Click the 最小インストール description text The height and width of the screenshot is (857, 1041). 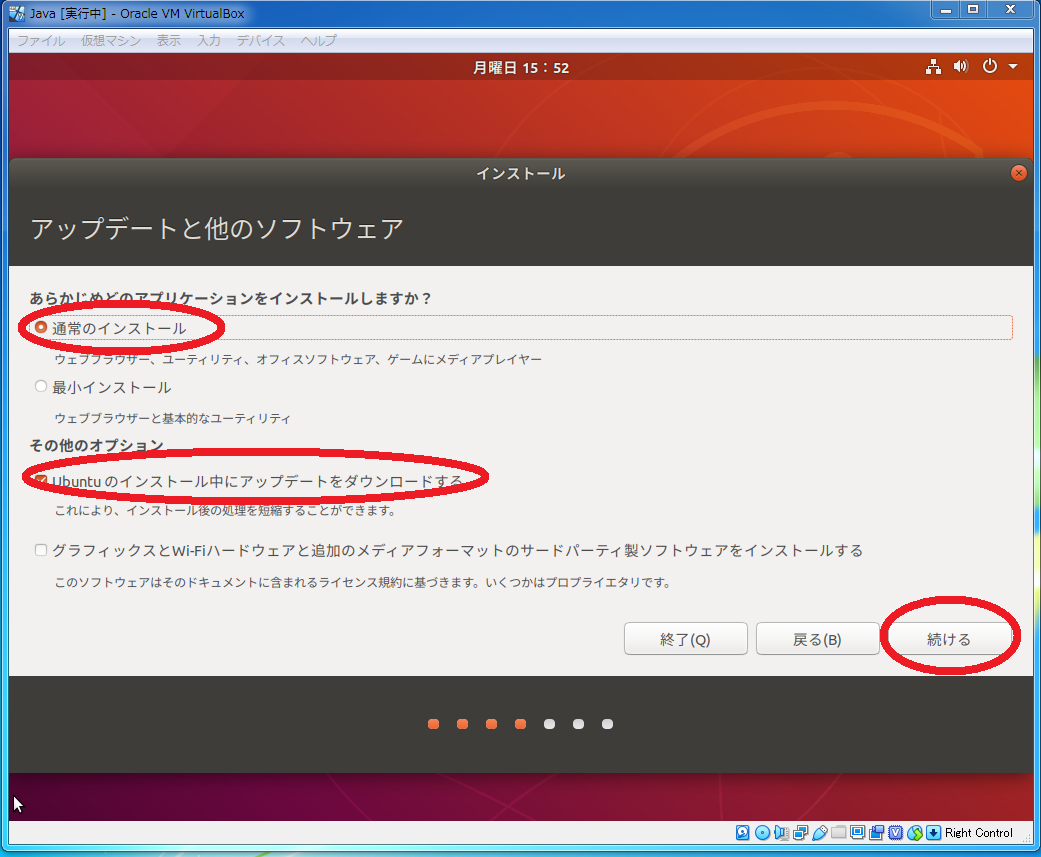coord(173,418)
